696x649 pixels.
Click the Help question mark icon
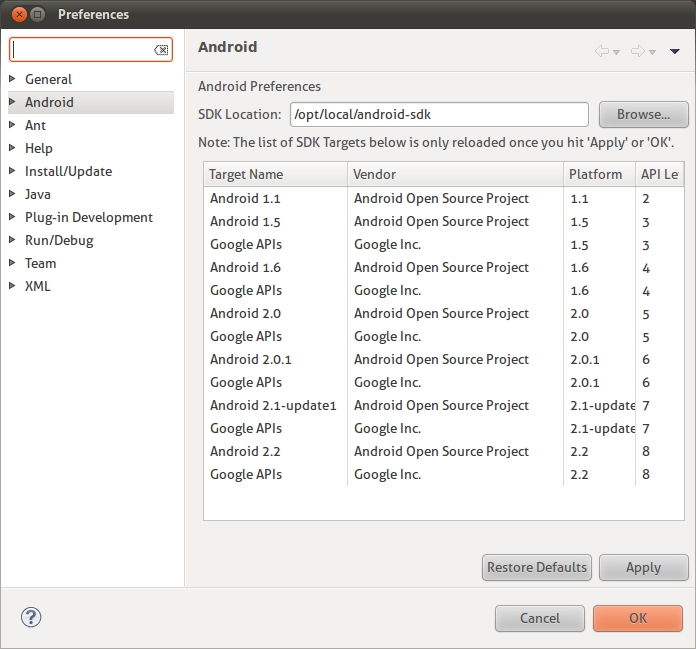pyautogui.click(x=30, y=617)
